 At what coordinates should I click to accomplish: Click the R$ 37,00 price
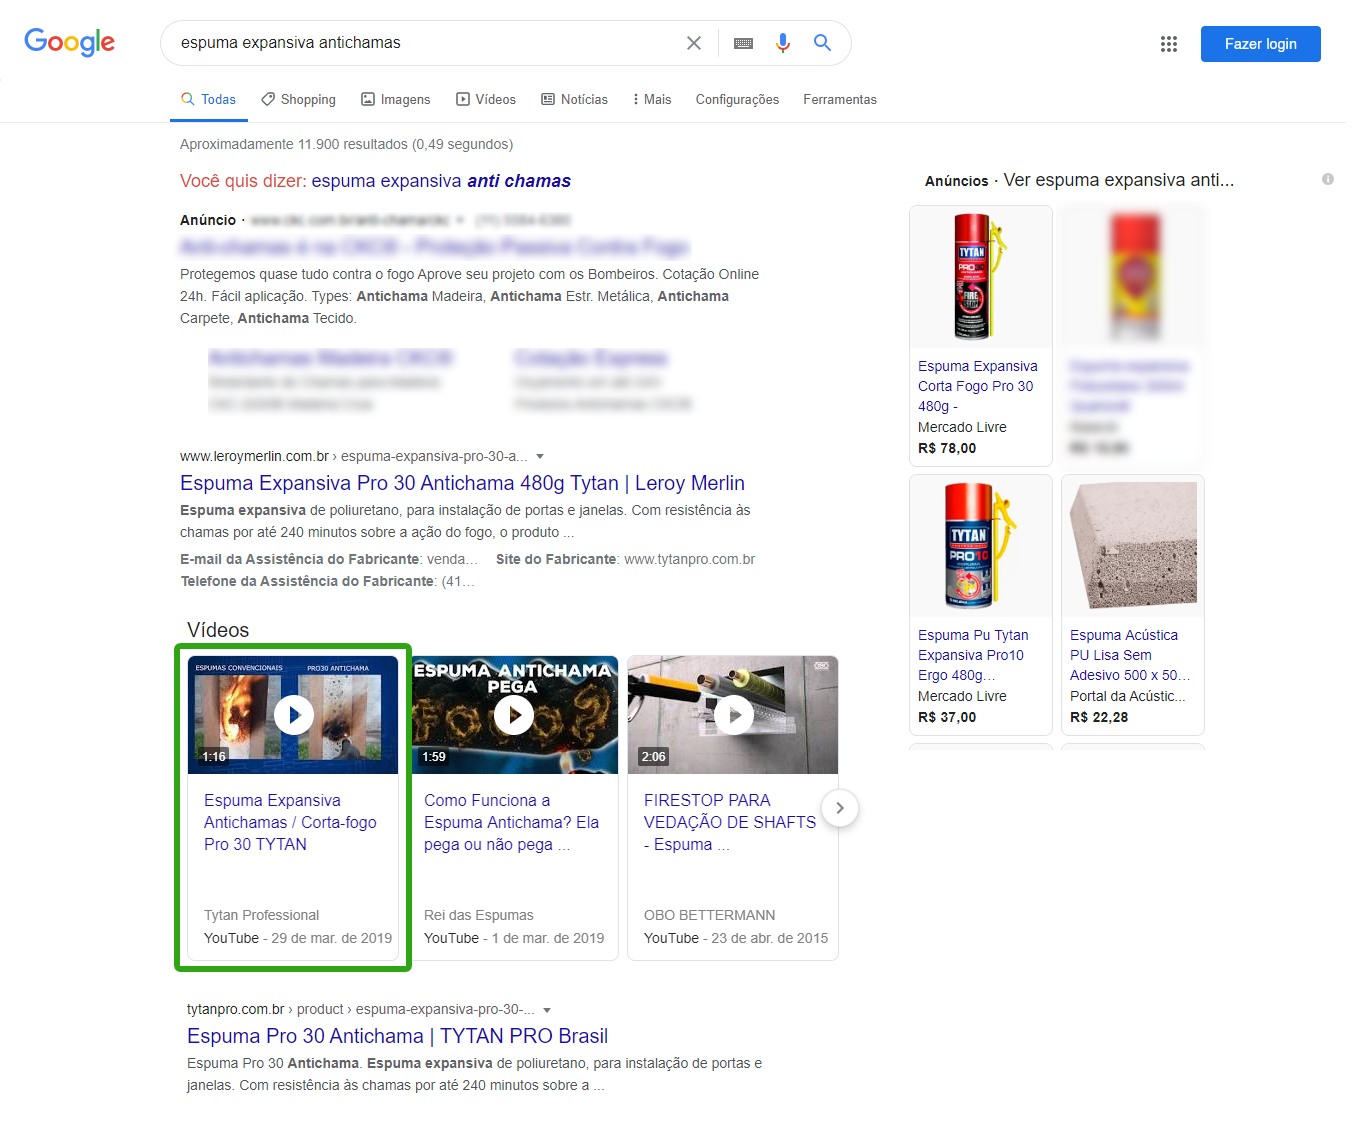pos(947,717)
